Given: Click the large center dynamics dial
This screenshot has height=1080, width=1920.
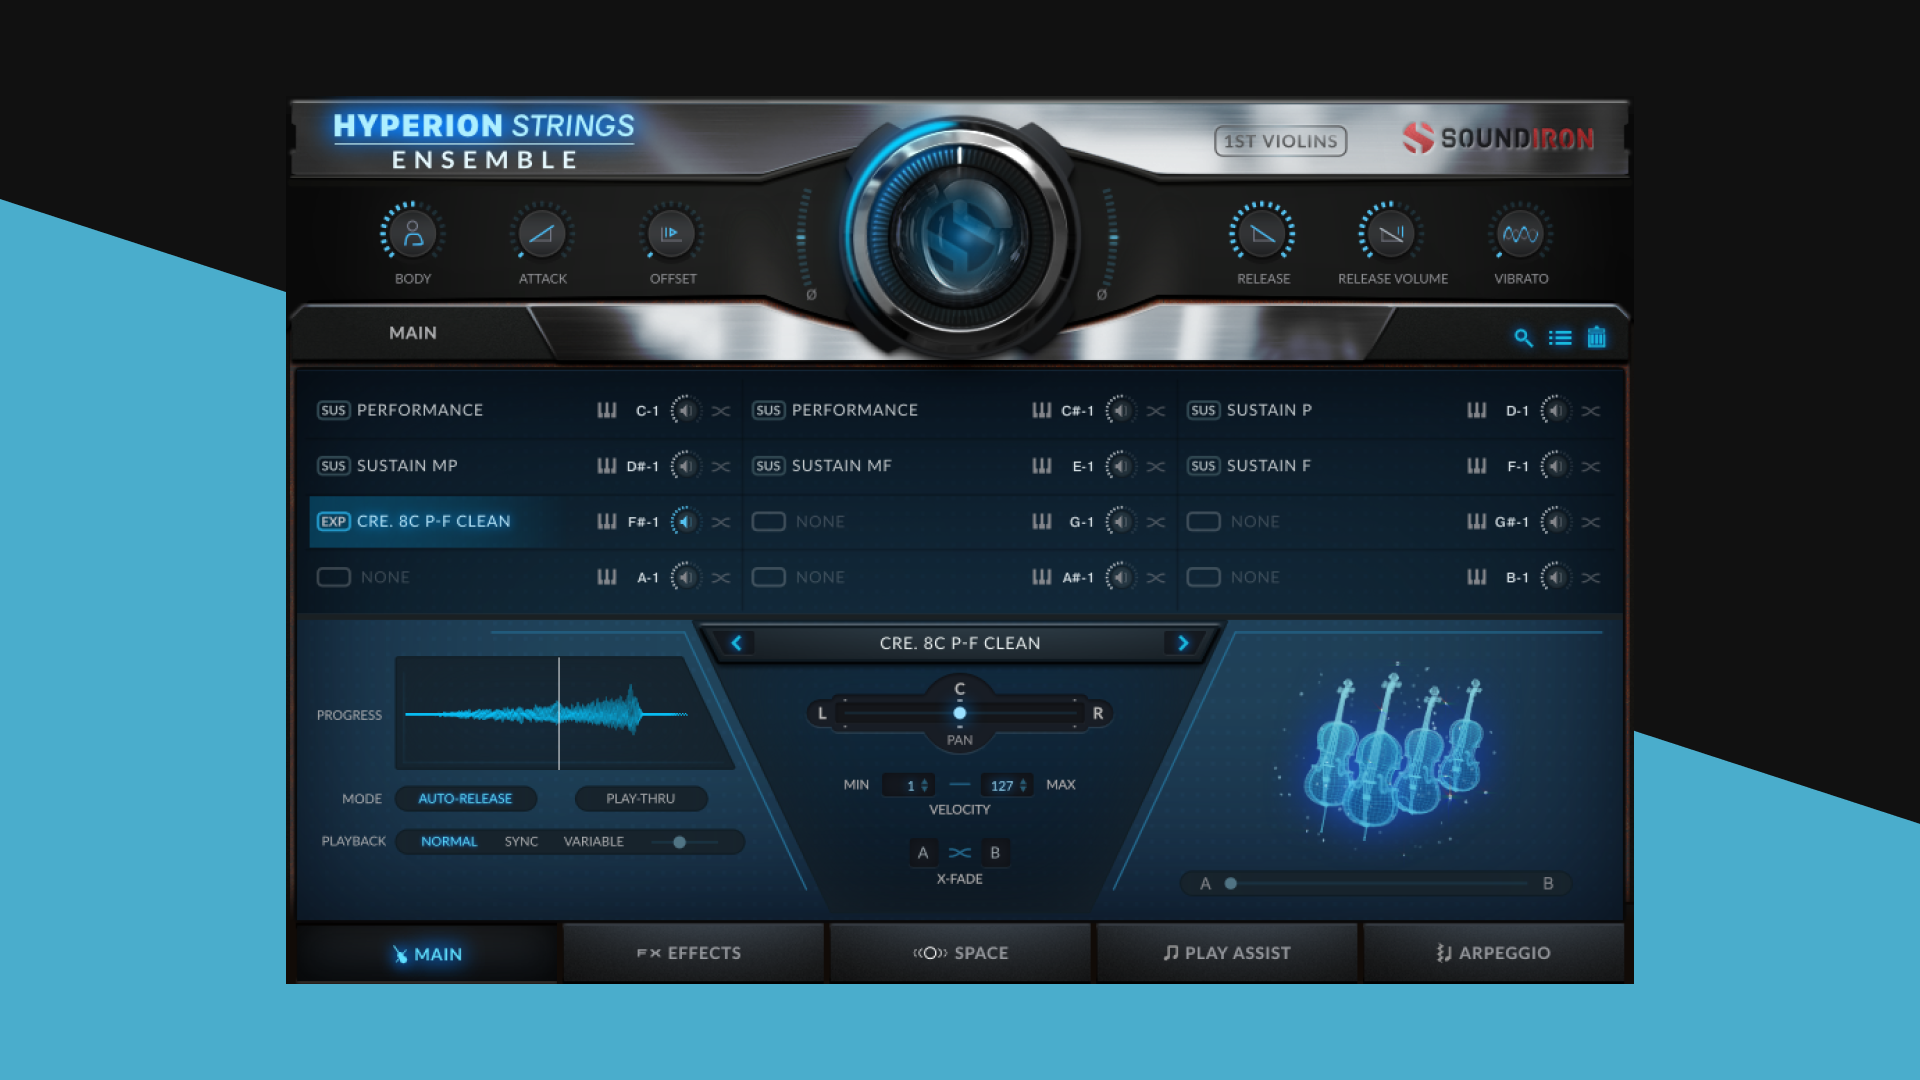Looking at the screenshot, I should (960, 238).
